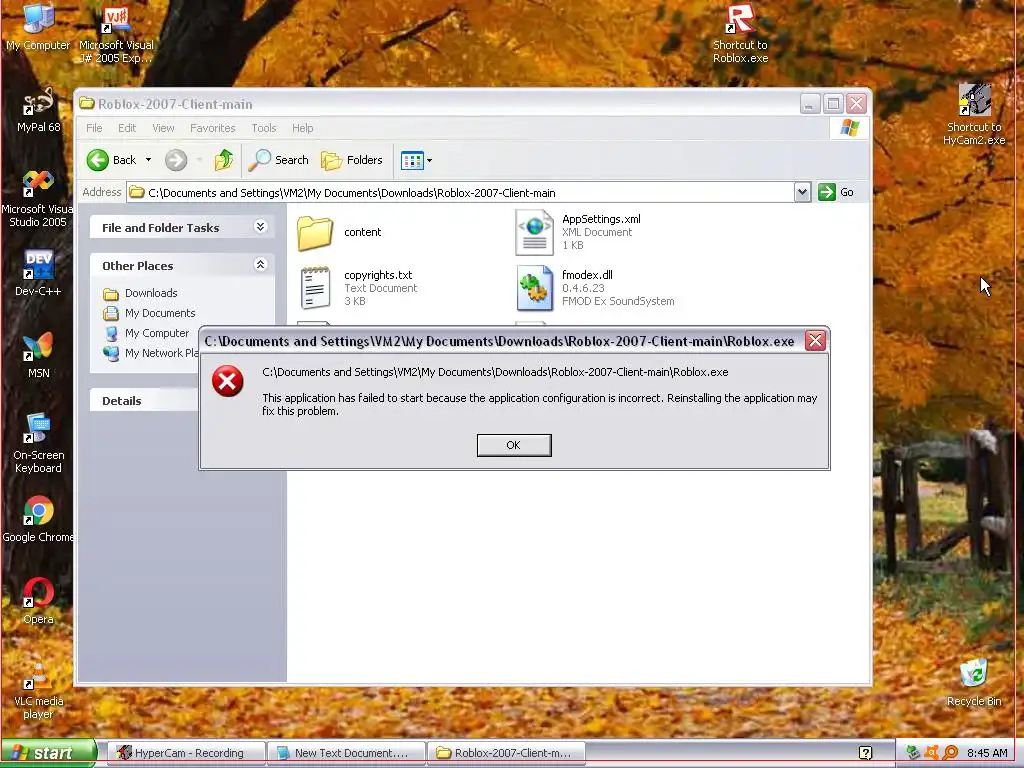Open the Help menu
This screenshot has height=768, width=1024.
[302, 128]
